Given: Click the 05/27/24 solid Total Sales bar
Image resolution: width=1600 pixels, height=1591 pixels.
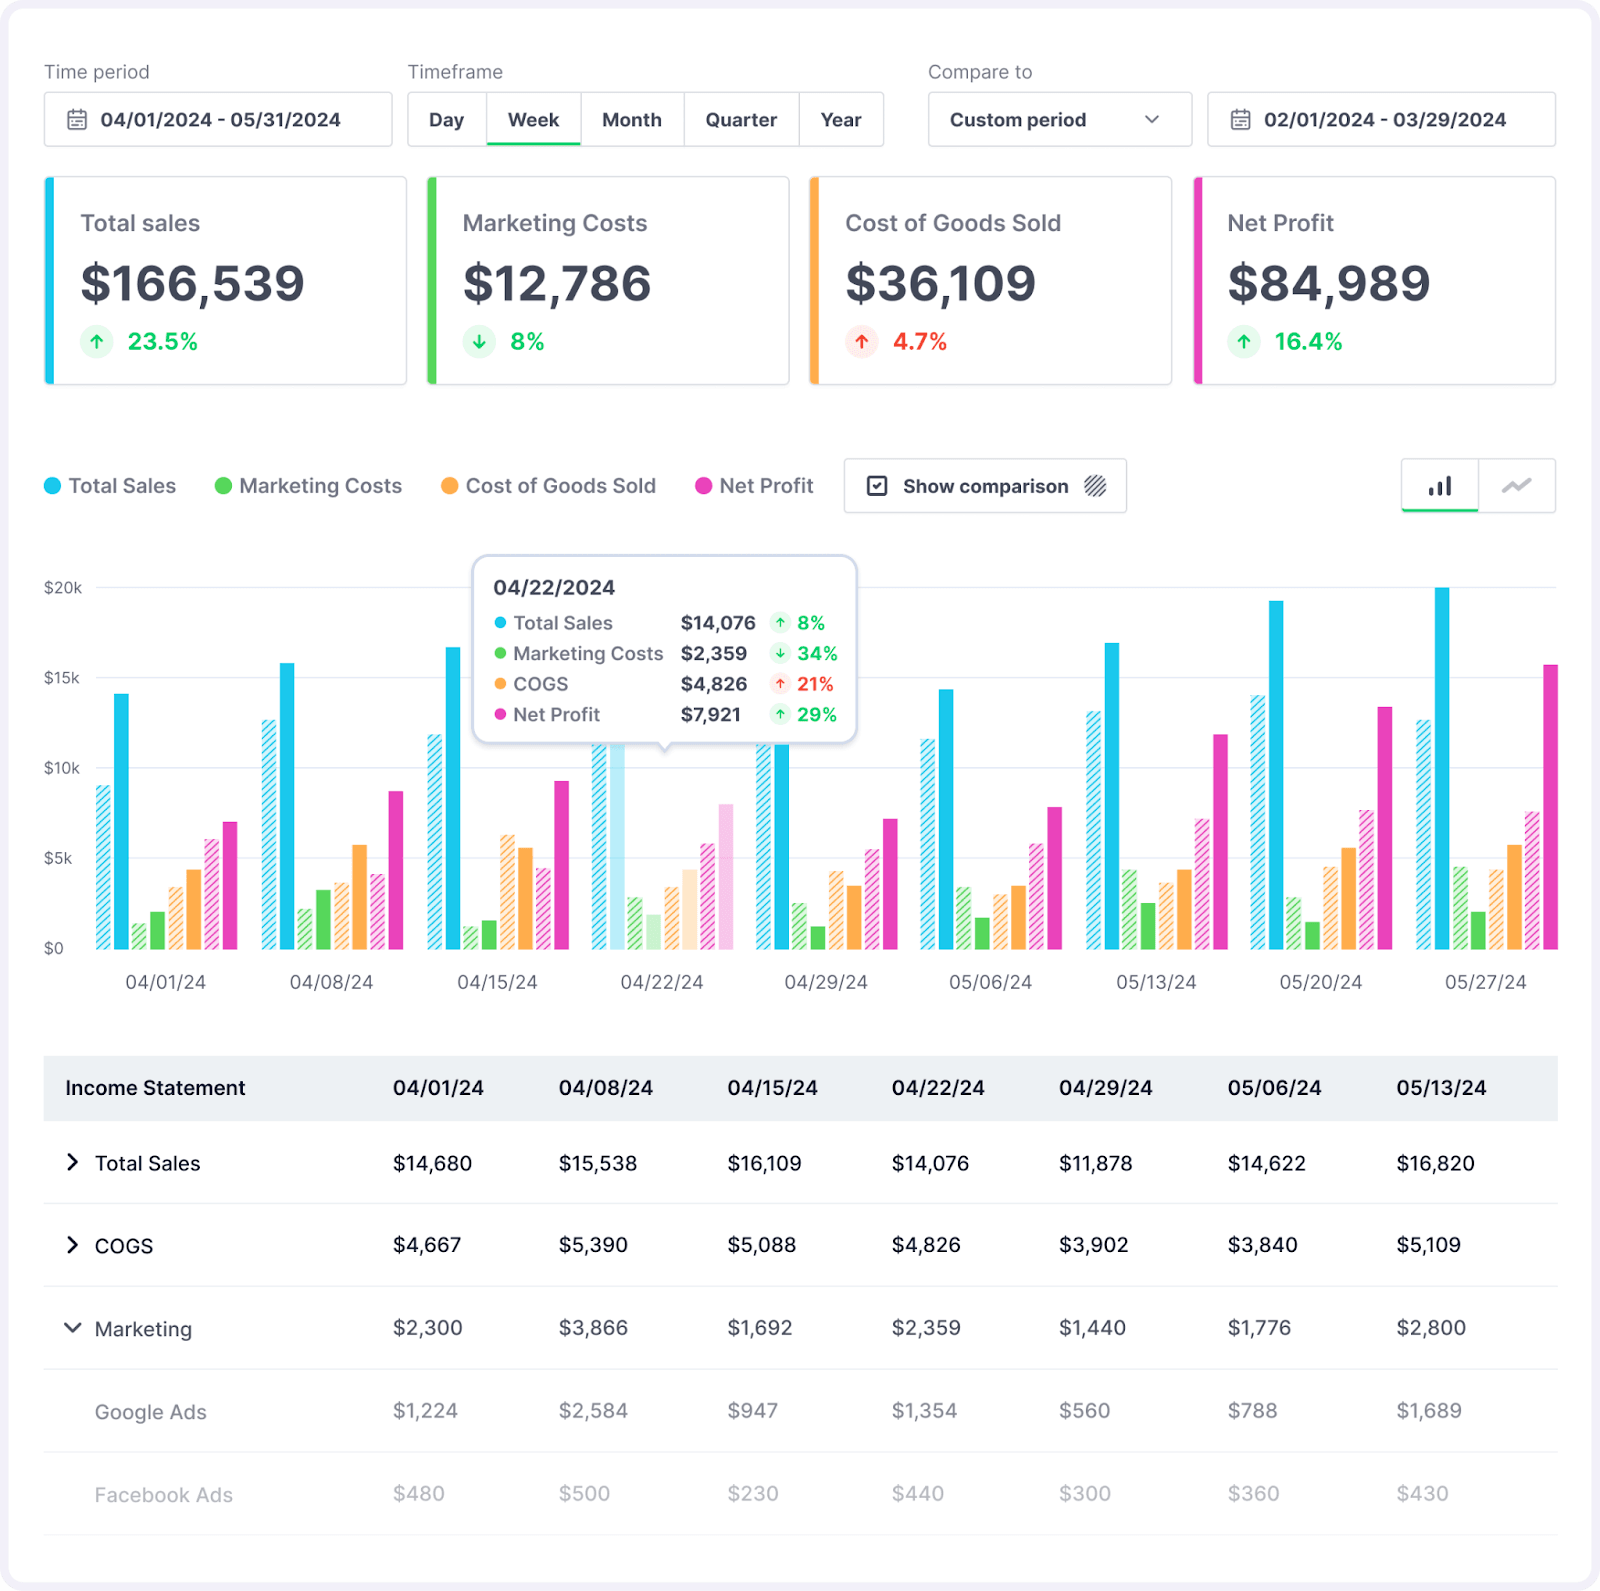Looking at the screenshot, I should coord(1442,768).
